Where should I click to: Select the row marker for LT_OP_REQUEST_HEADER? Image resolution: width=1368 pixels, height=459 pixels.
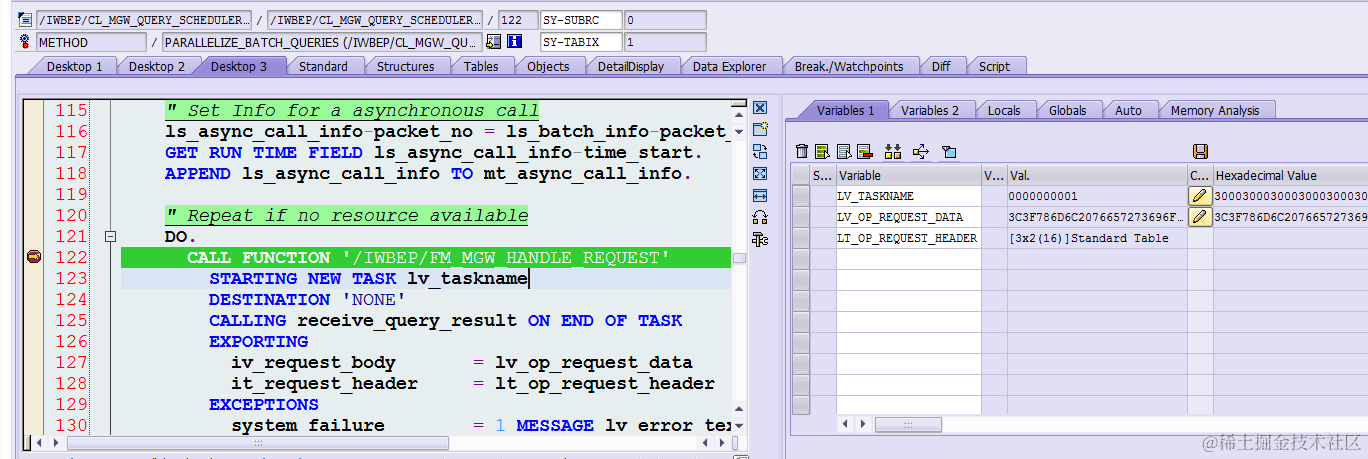(x=801, y=238)
